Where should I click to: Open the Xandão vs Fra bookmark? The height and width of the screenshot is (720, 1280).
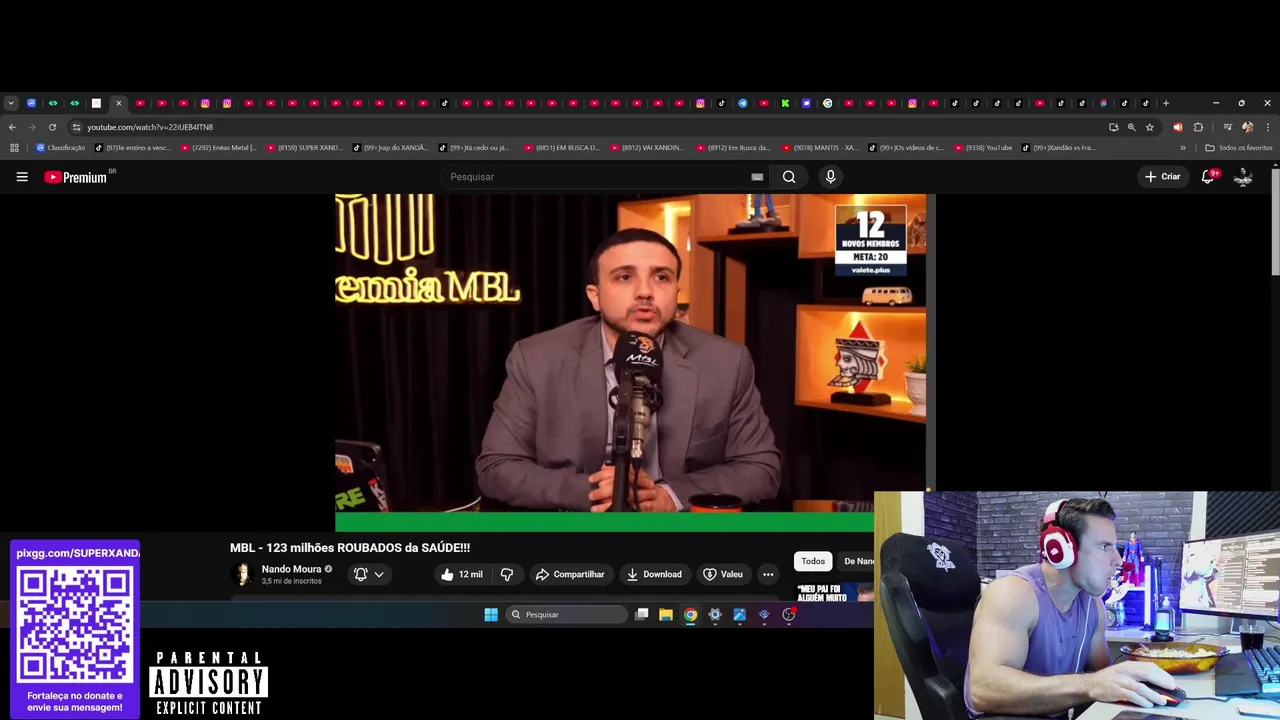point(1059,148)
